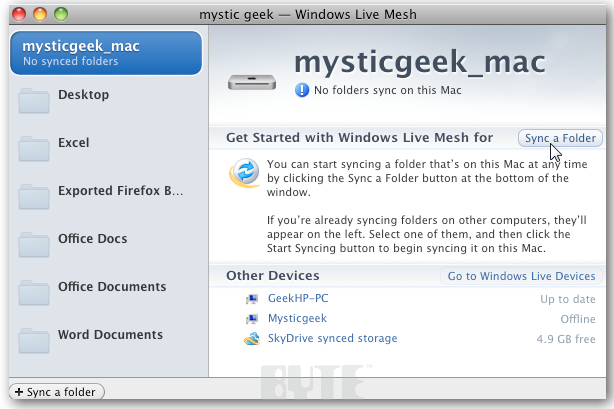Select Exported Firefox B… folder entry
The height and width of the screenshot is (409, 614).
(120, 191)
